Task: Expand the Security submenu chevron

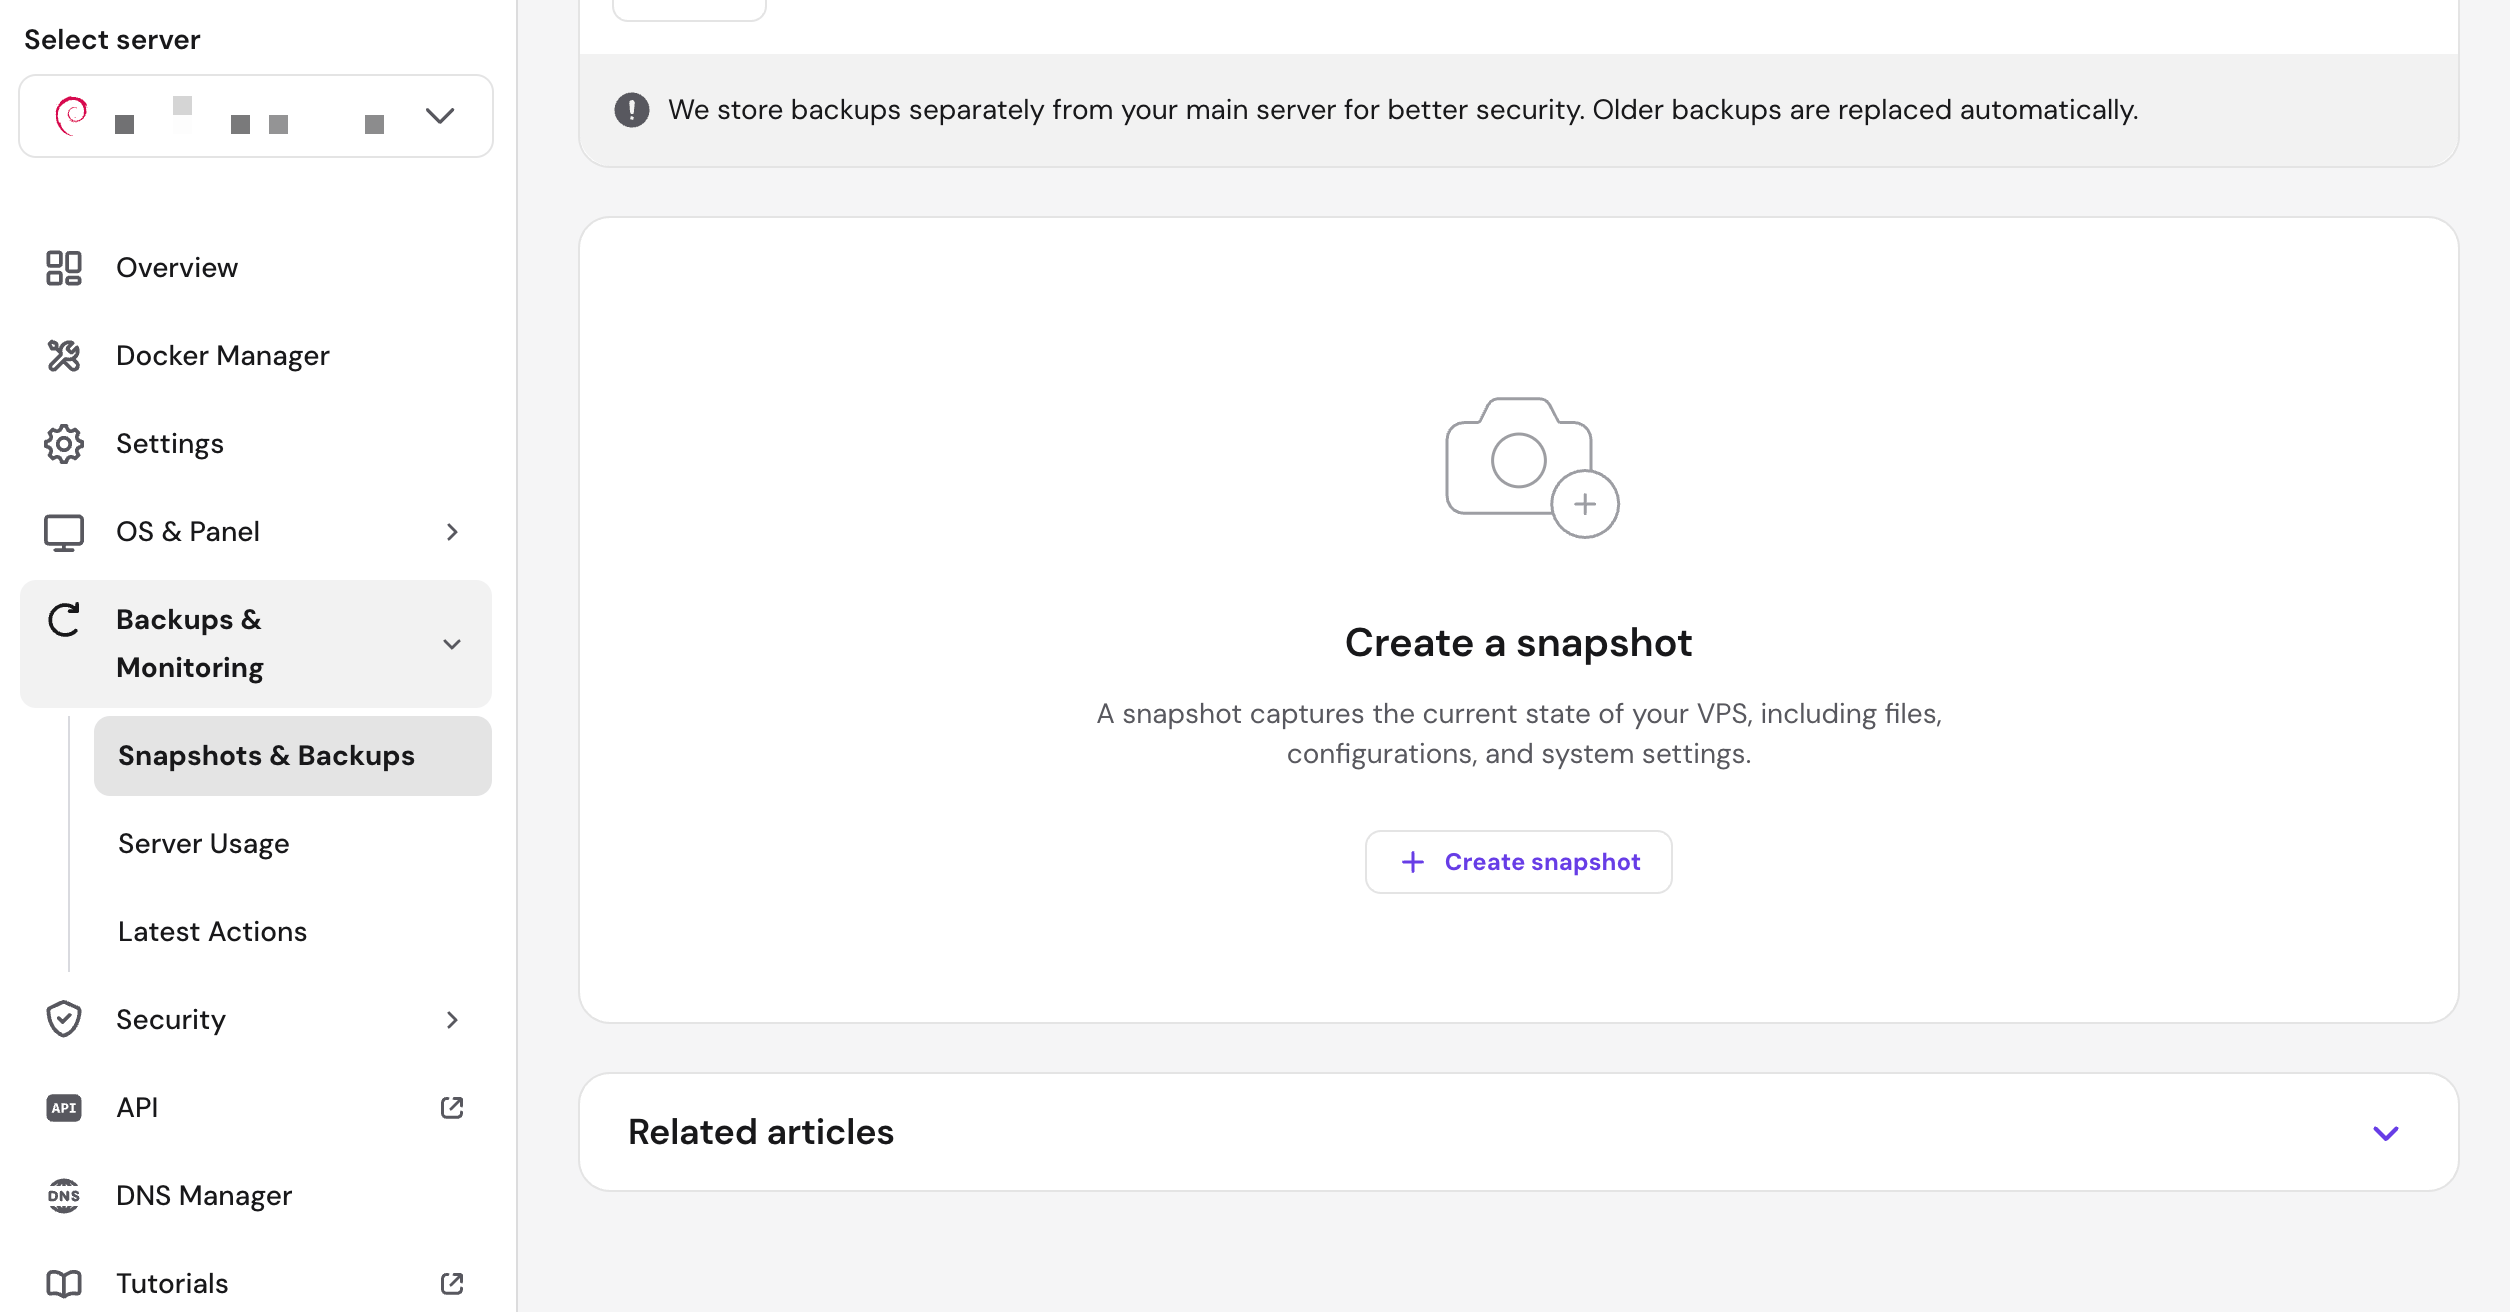Action: coord(452,1020)
